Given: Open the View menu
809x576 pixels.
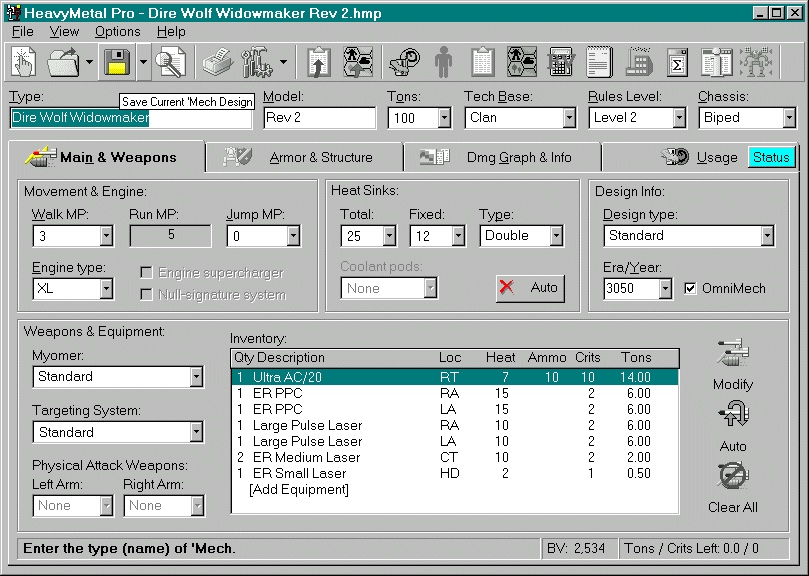Looking at the screenshot, I should pos(64,32).
